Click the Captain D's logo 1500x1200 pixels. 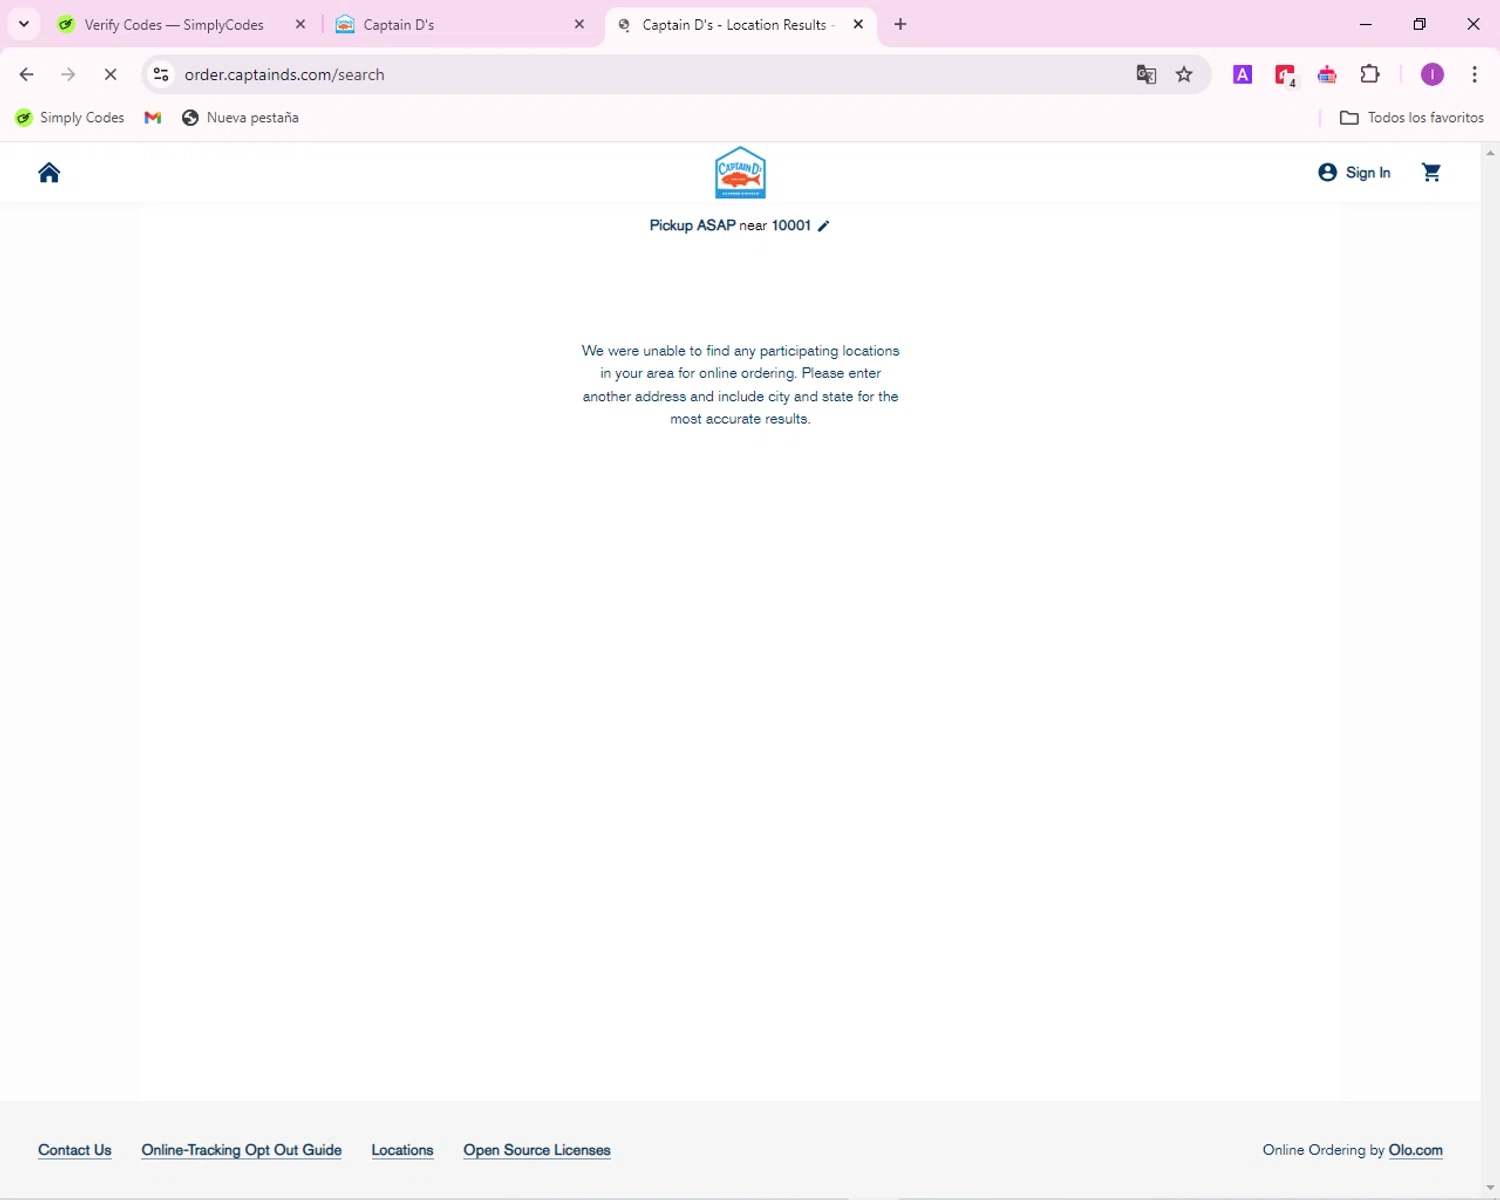740,173
